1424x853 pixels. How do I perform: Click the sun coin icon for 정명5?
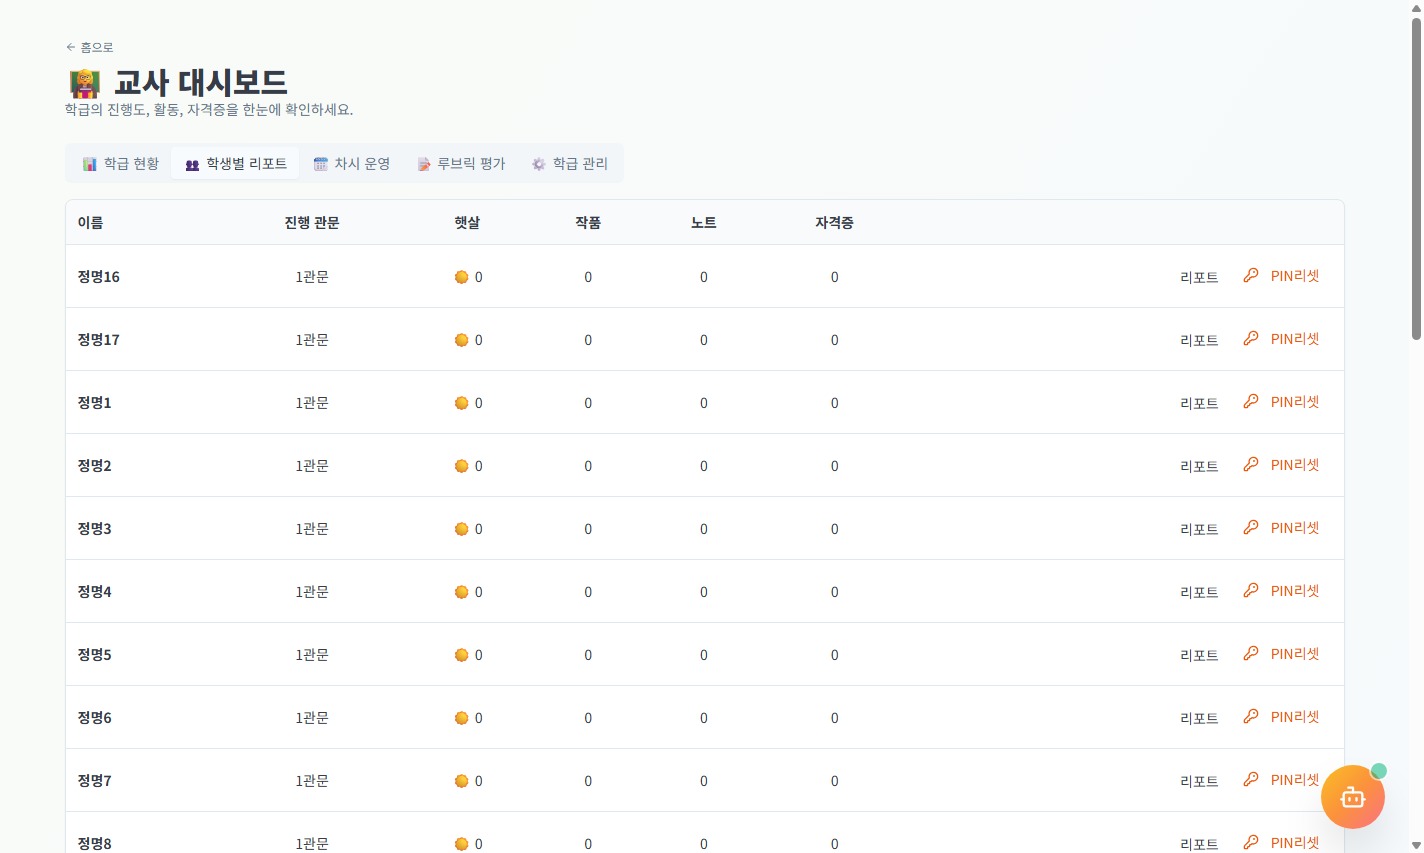click(462, 655)
